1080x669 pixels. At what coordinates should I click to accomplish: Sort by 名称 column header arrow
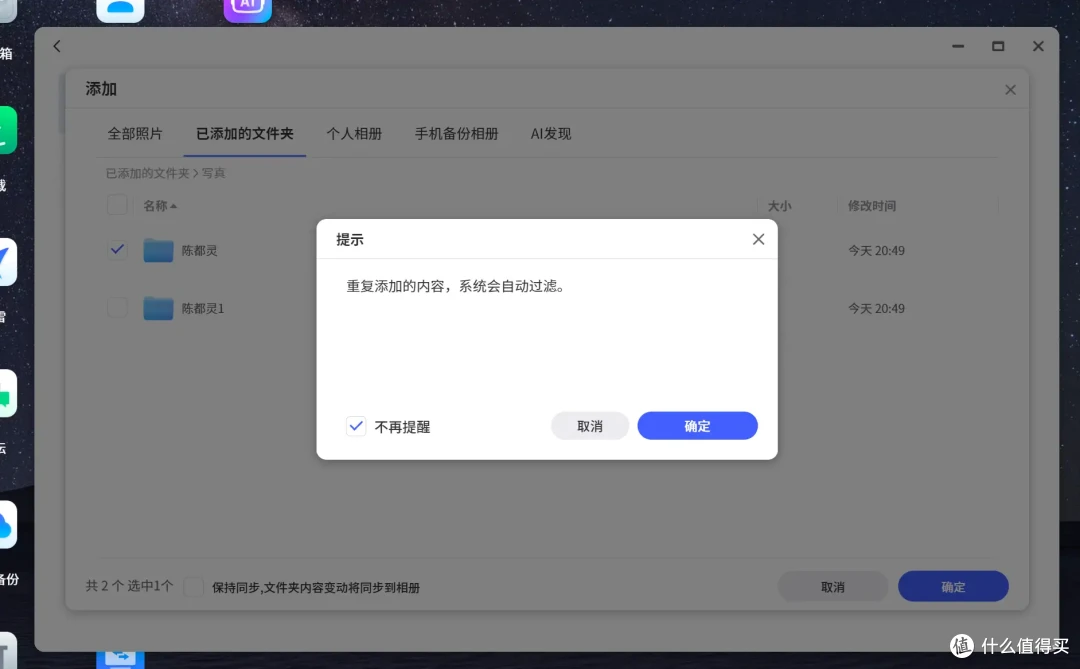tap(174, 206)
